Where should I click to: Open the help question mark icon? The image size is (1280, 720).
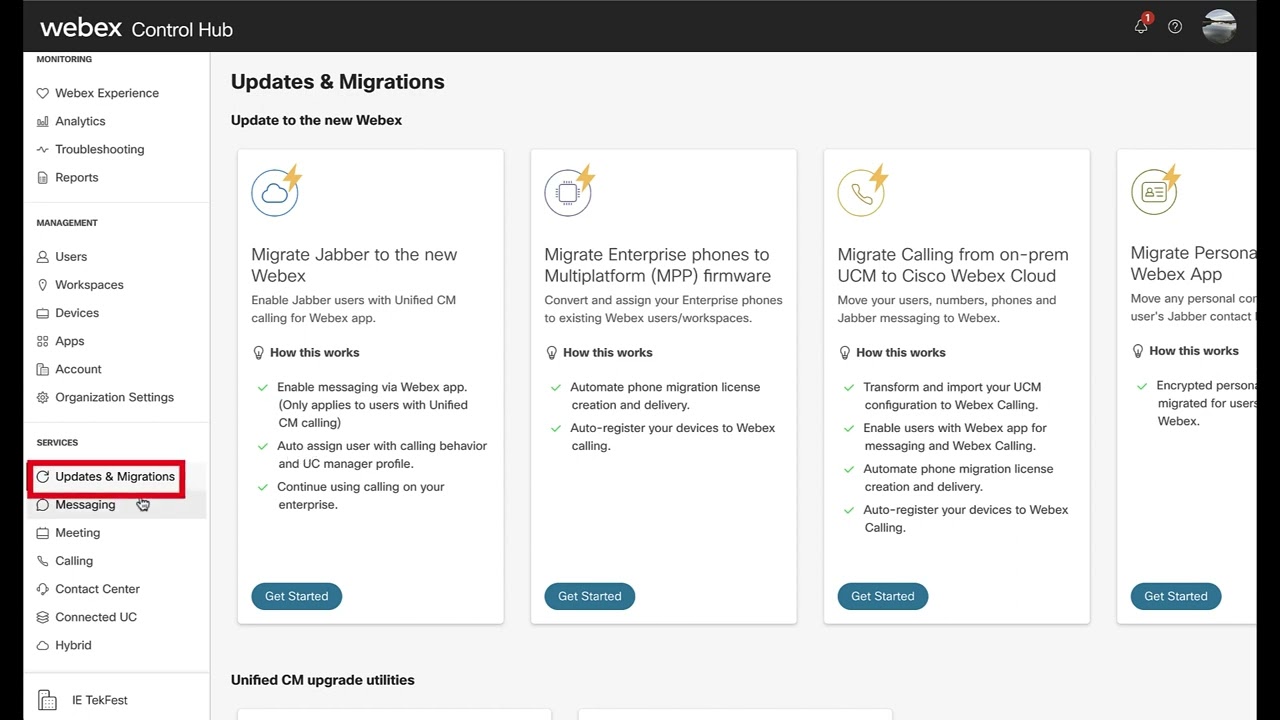(1175, 27)
